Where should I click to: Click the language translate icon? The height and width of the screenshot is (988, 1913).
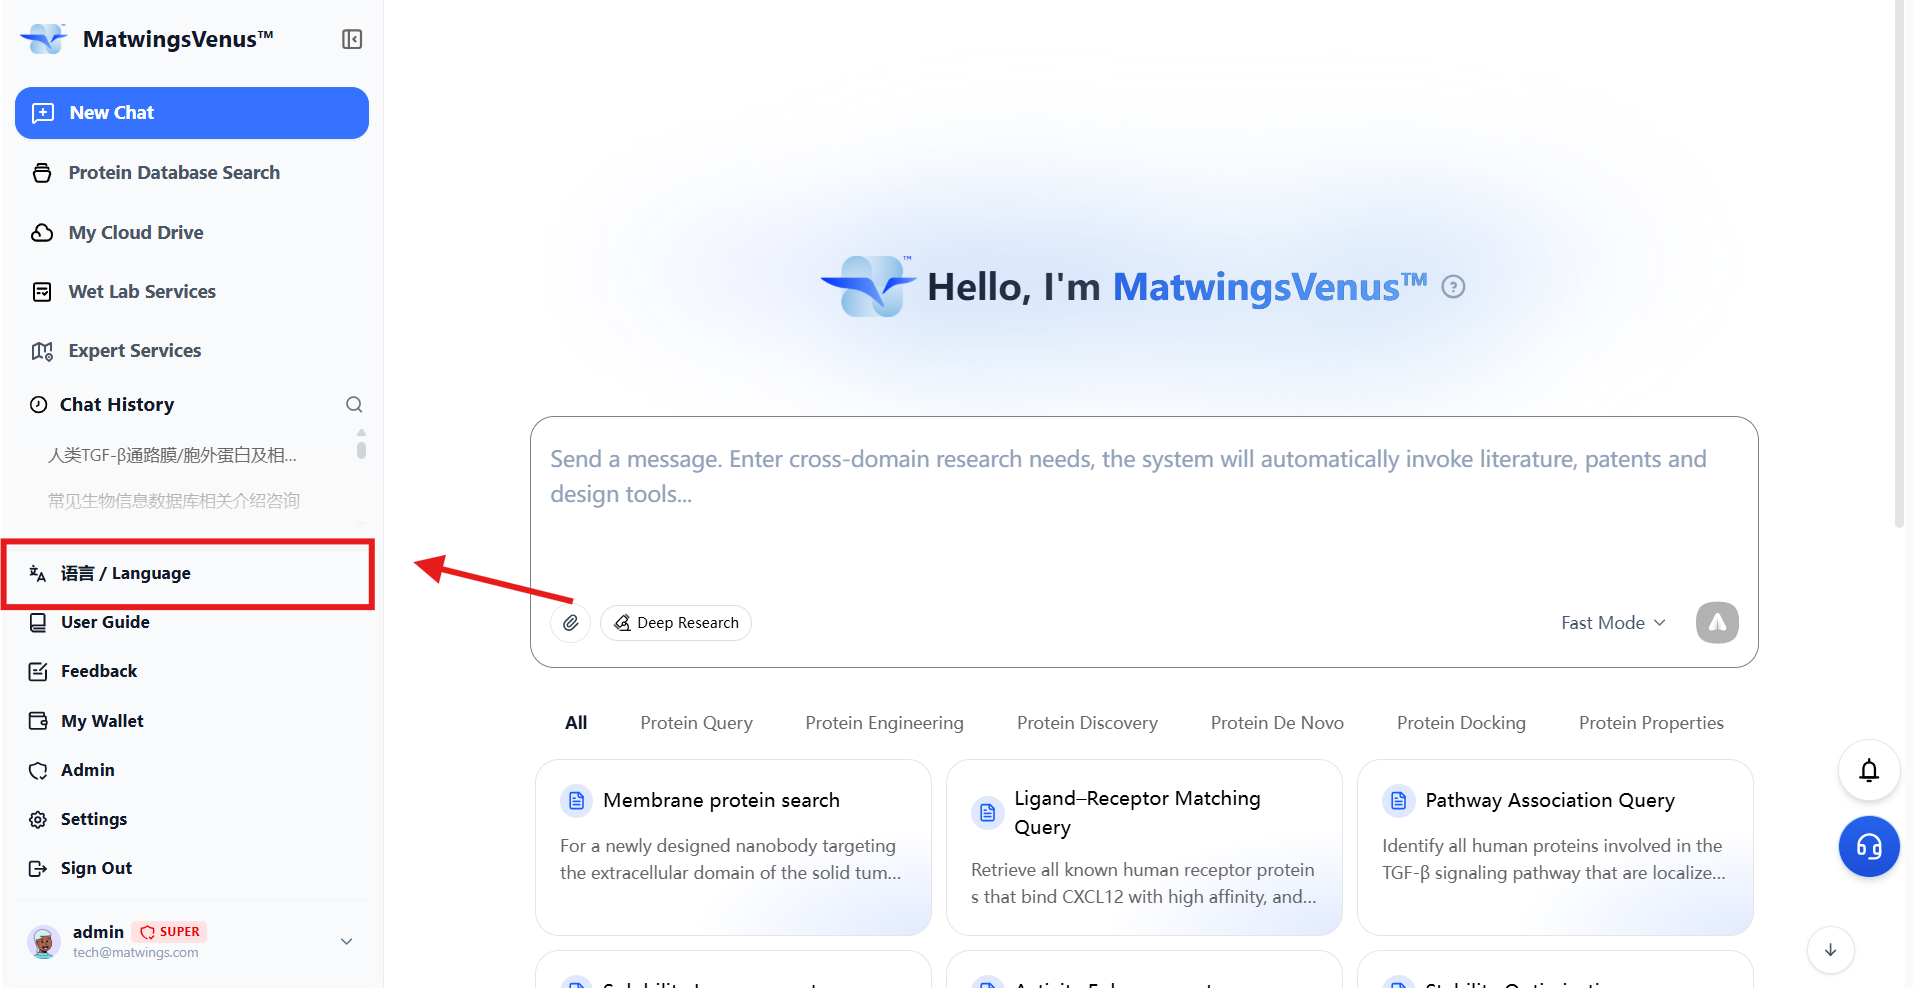[x=38, y=574]
